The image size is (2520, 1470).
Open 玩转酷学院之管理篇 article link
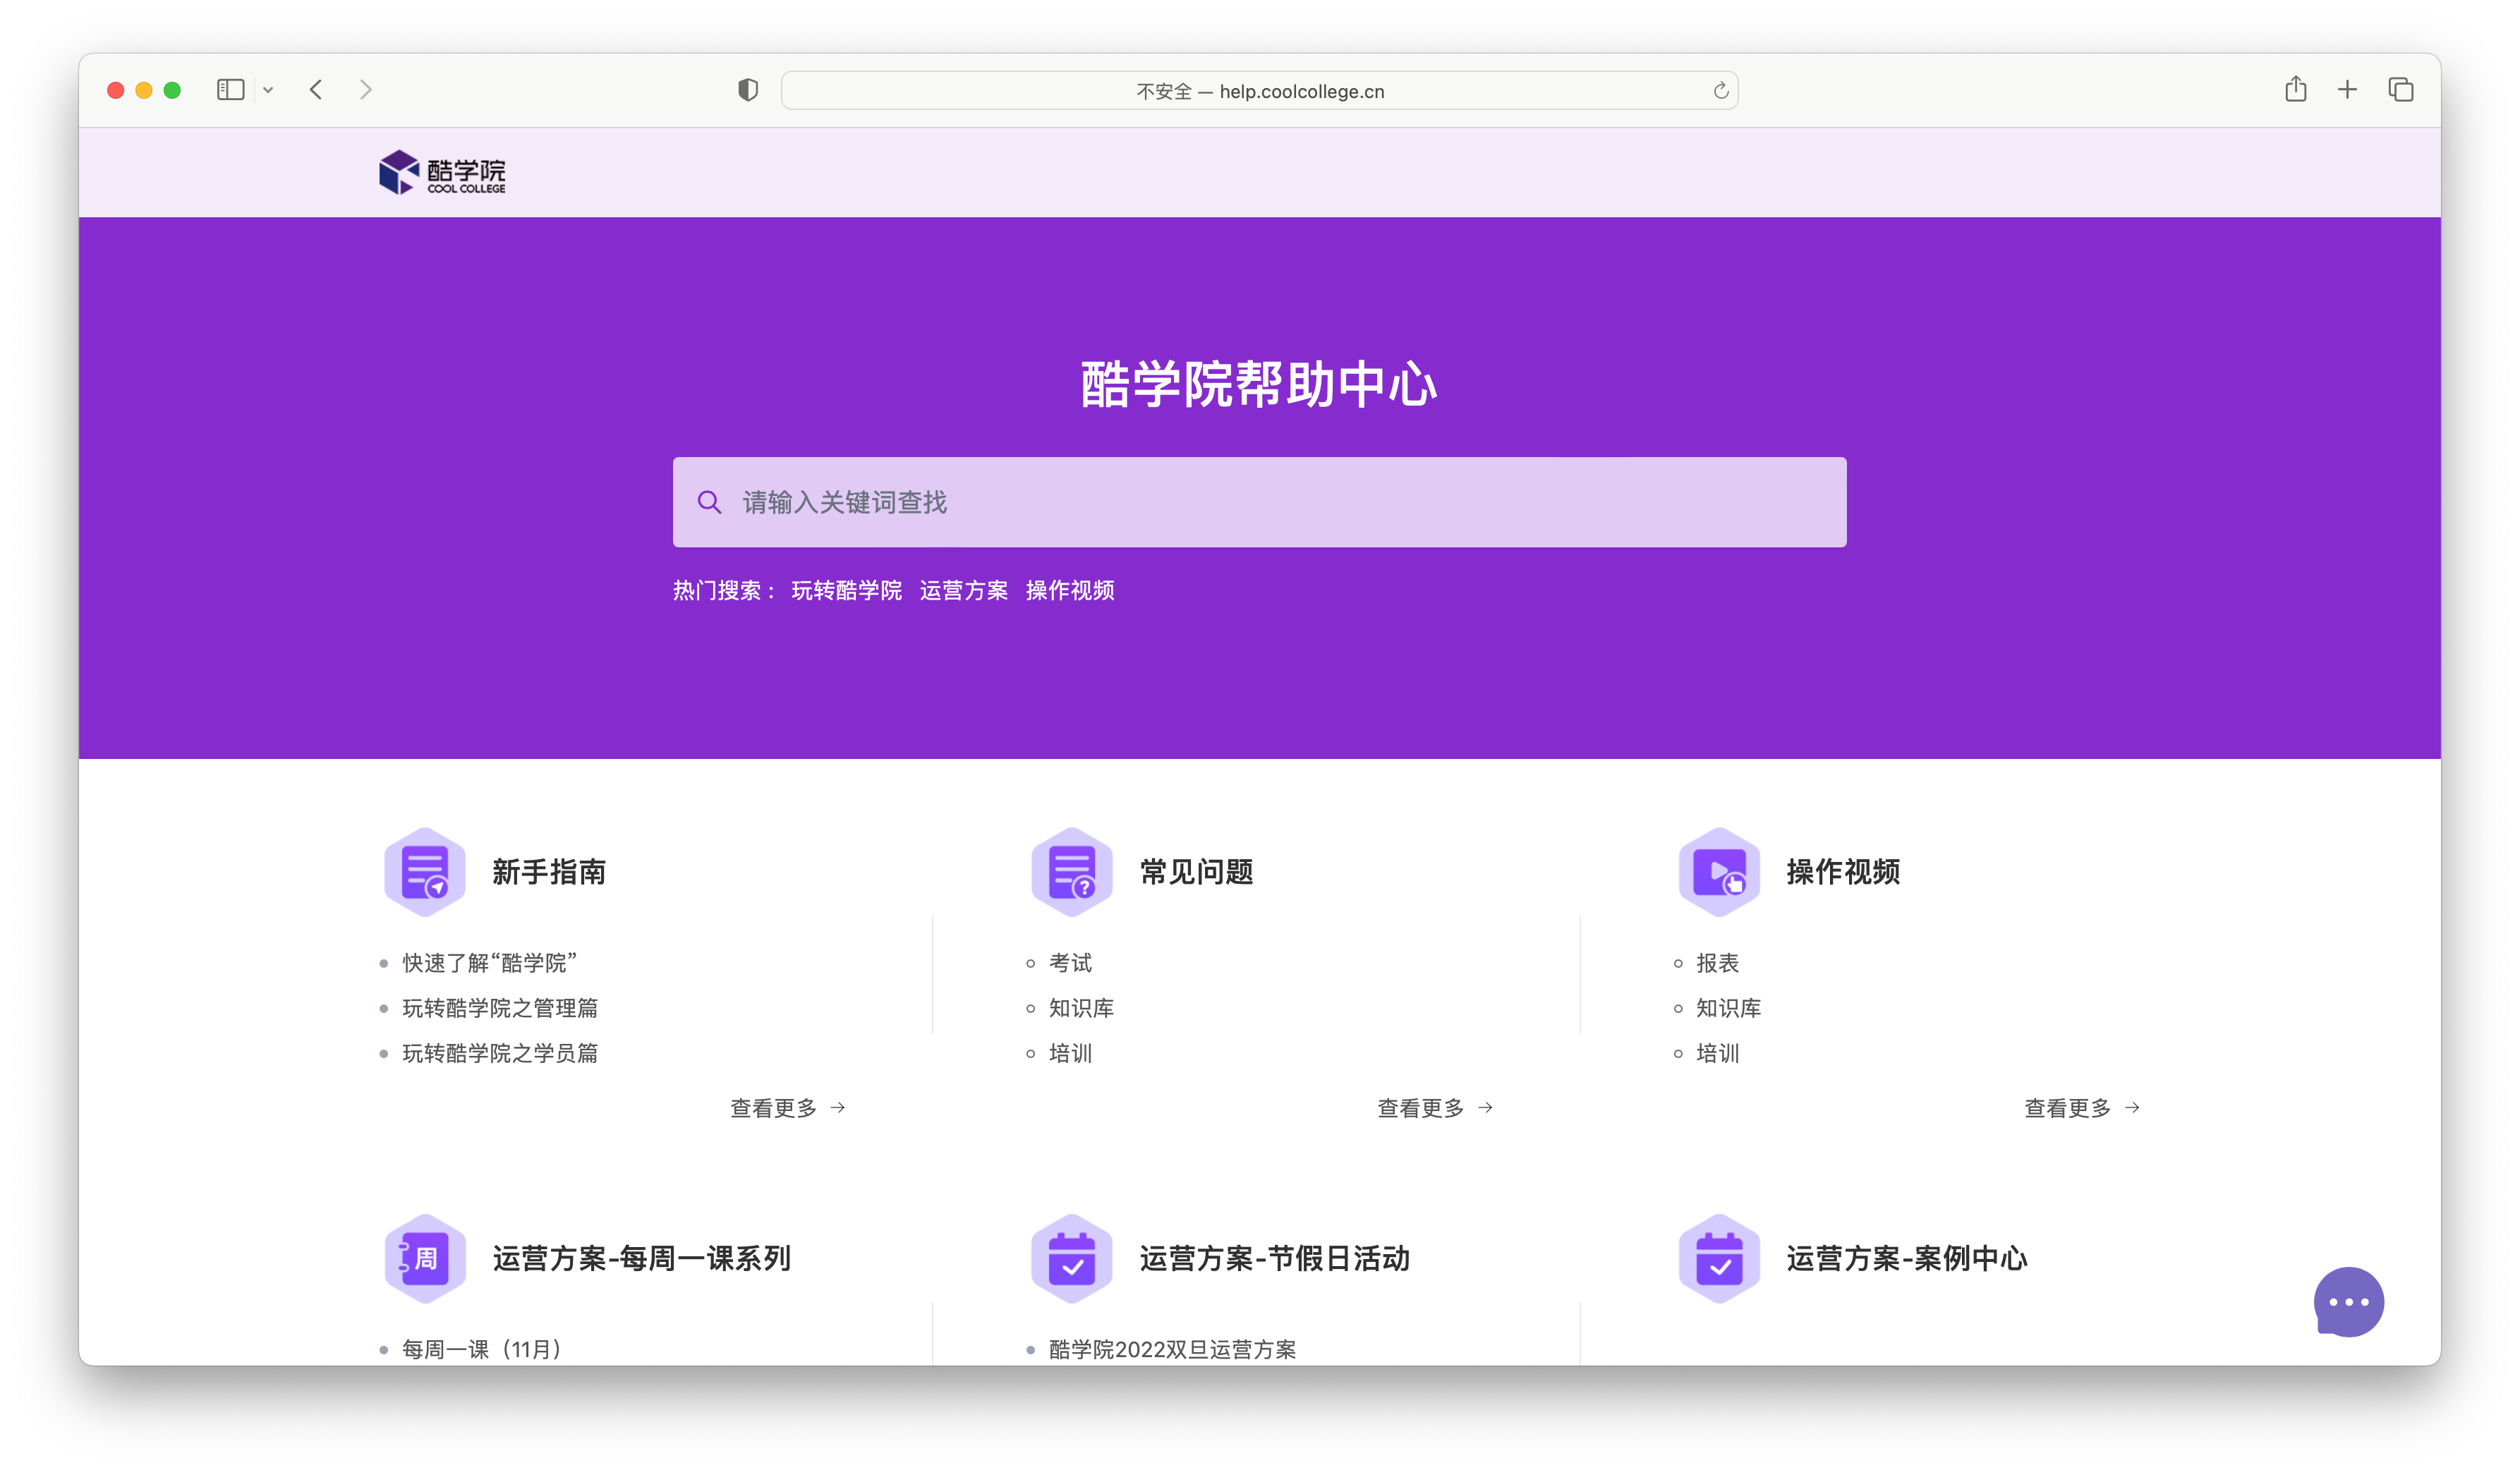500,1008
